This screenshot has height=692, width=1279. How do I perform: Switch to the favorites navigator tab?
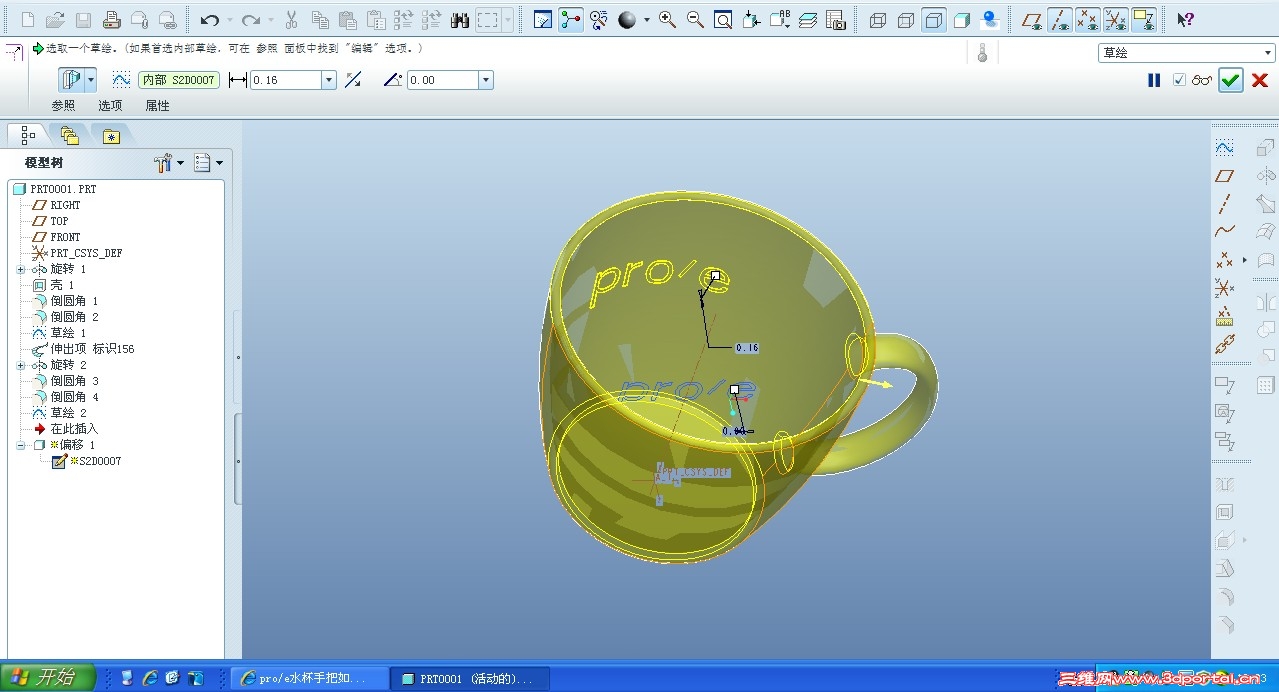point(111,136)
